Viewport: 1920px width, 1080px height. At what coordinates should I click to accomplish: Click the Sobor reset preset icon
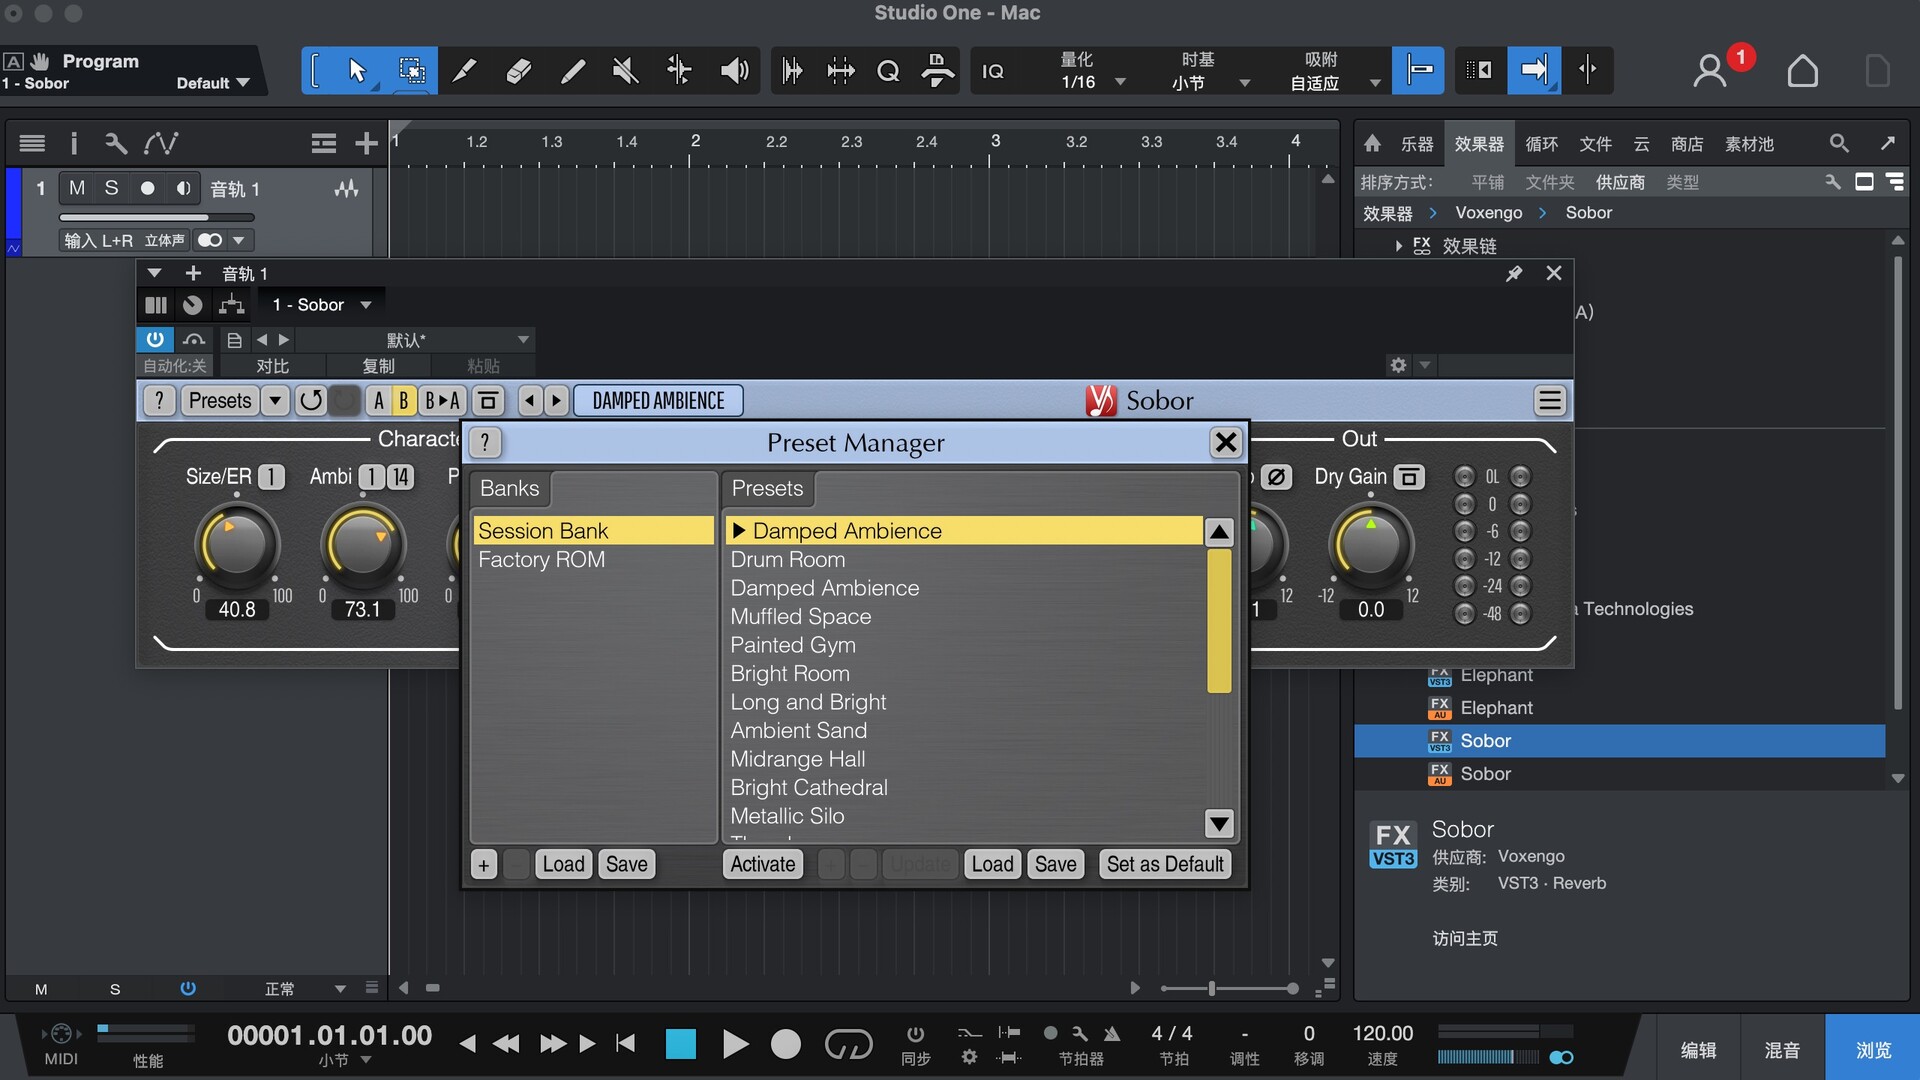(x=311, y=401)
